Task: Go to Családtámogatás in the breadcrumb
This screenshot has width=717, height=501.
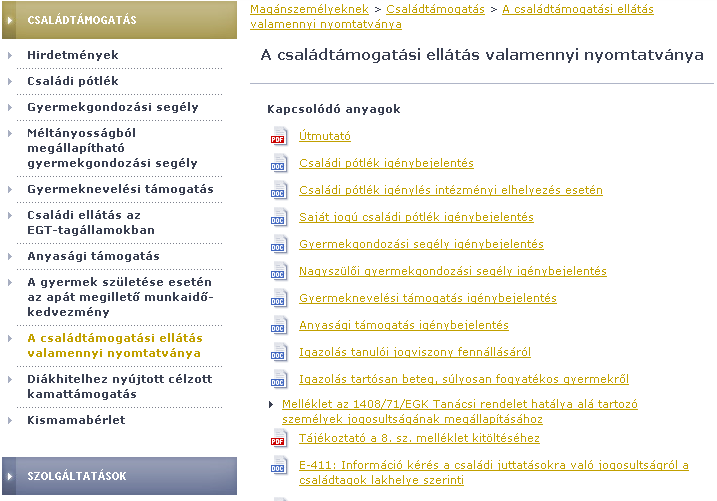Action: (435, 9)
